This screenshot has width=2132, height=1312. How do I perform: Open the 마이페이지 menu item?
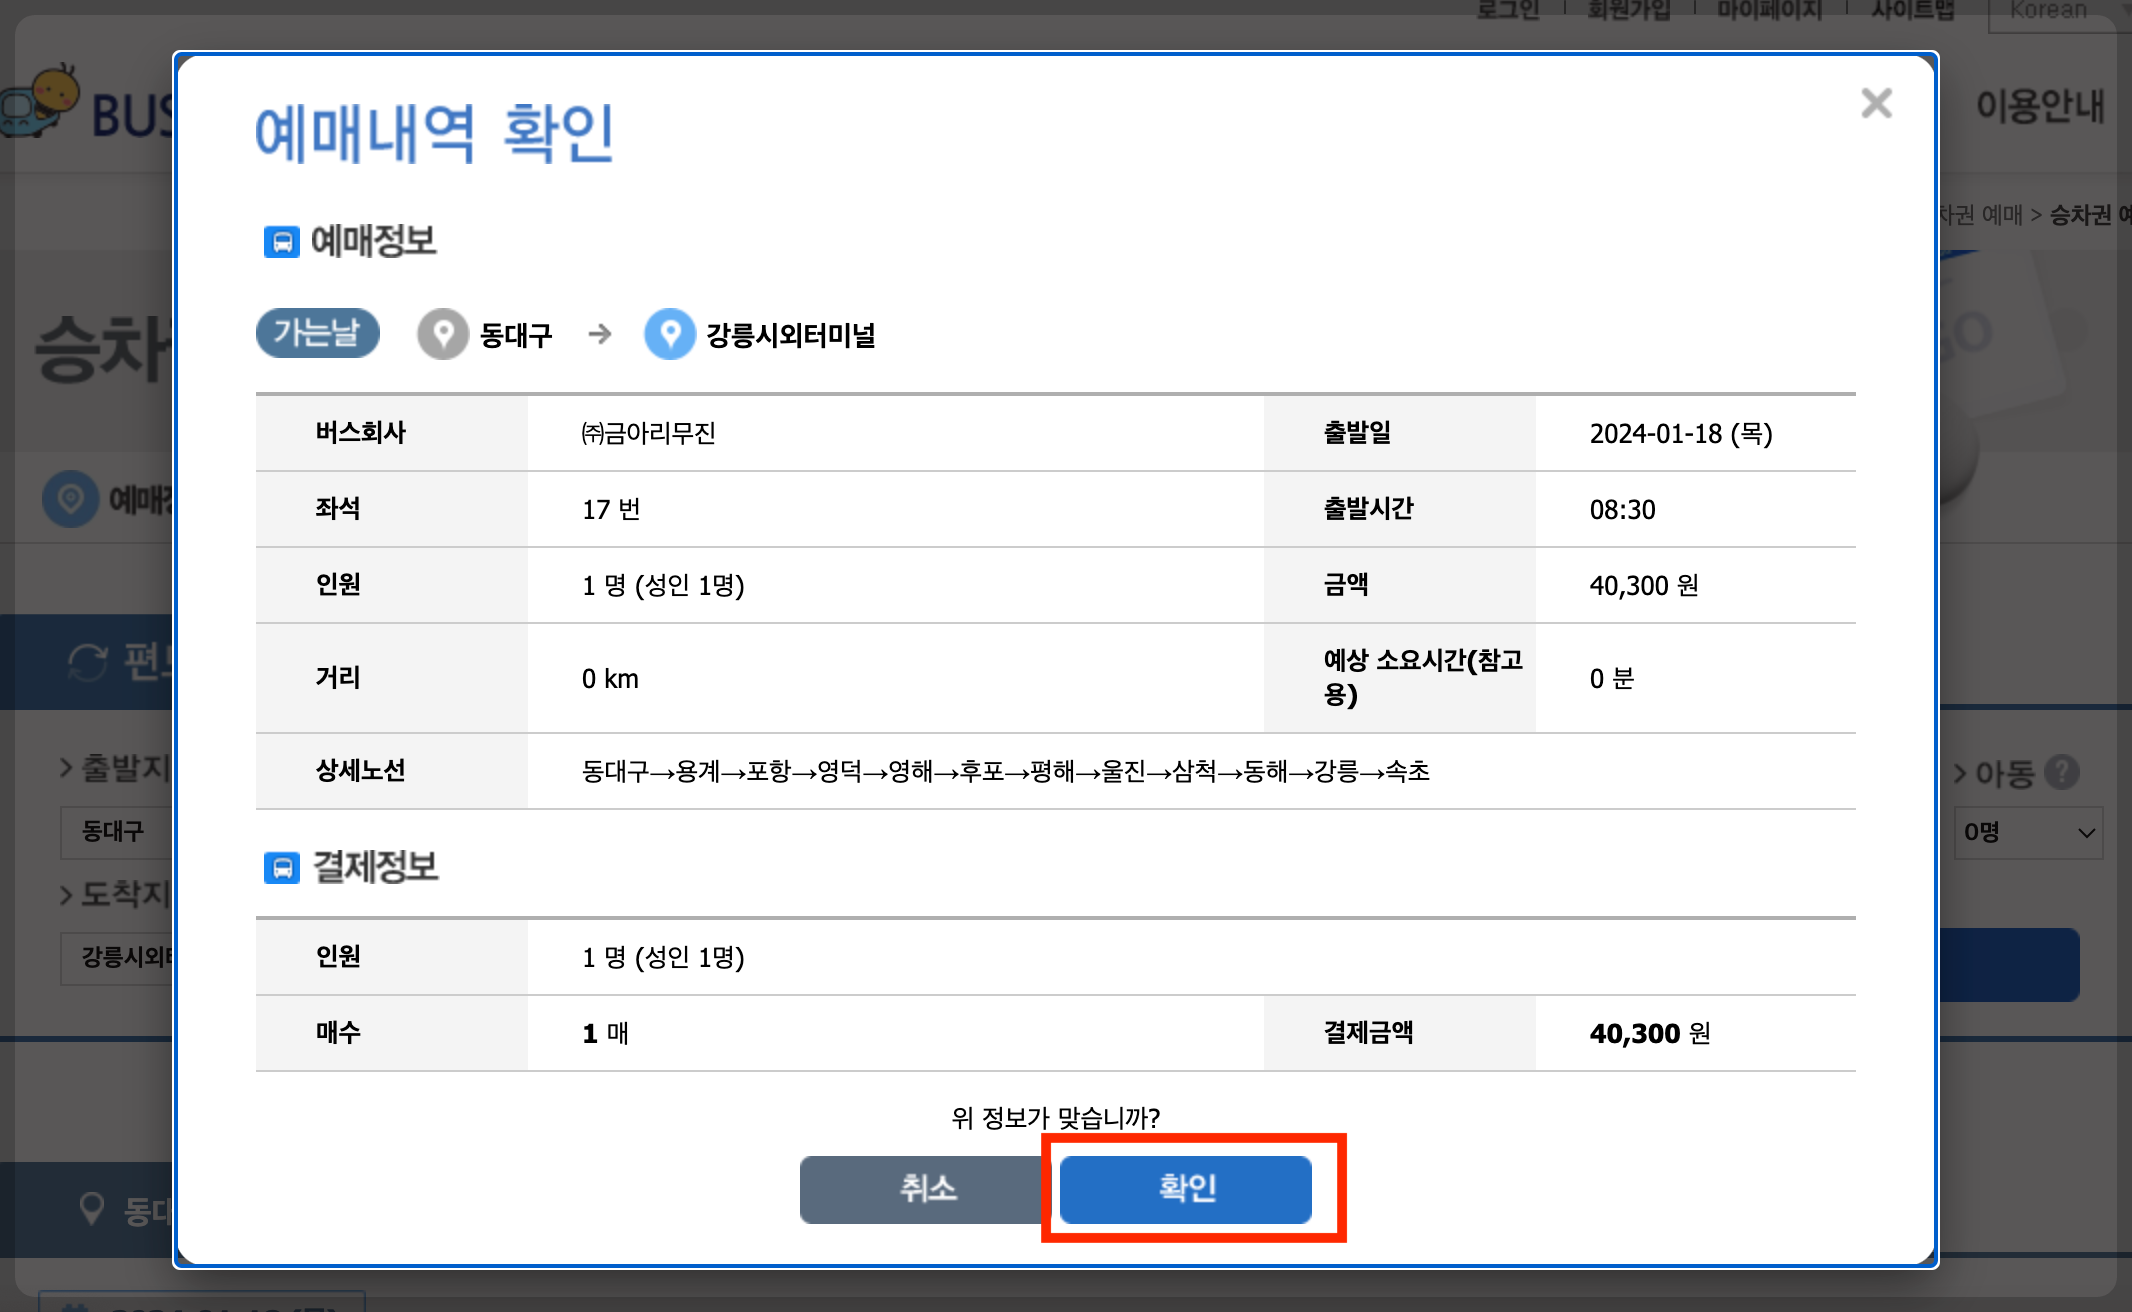tap(1768, 9)
